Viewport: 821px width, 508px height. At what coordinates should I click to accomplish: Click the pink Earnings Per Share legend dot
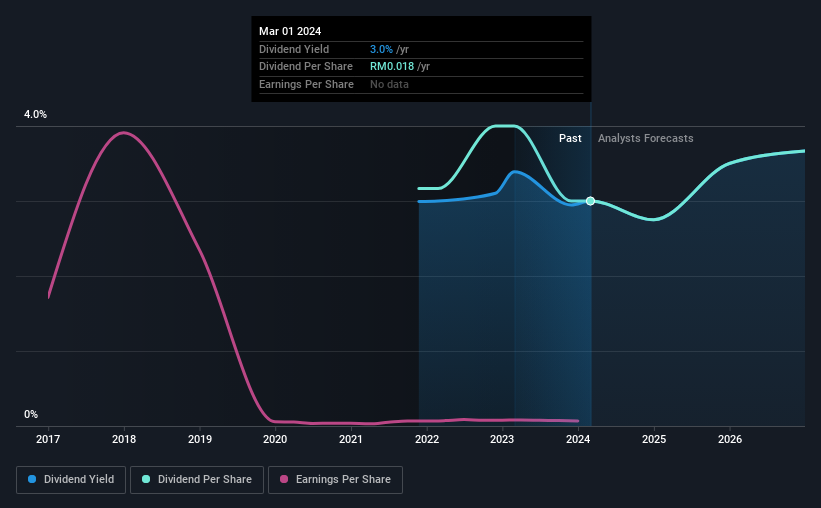pos(284,479)
